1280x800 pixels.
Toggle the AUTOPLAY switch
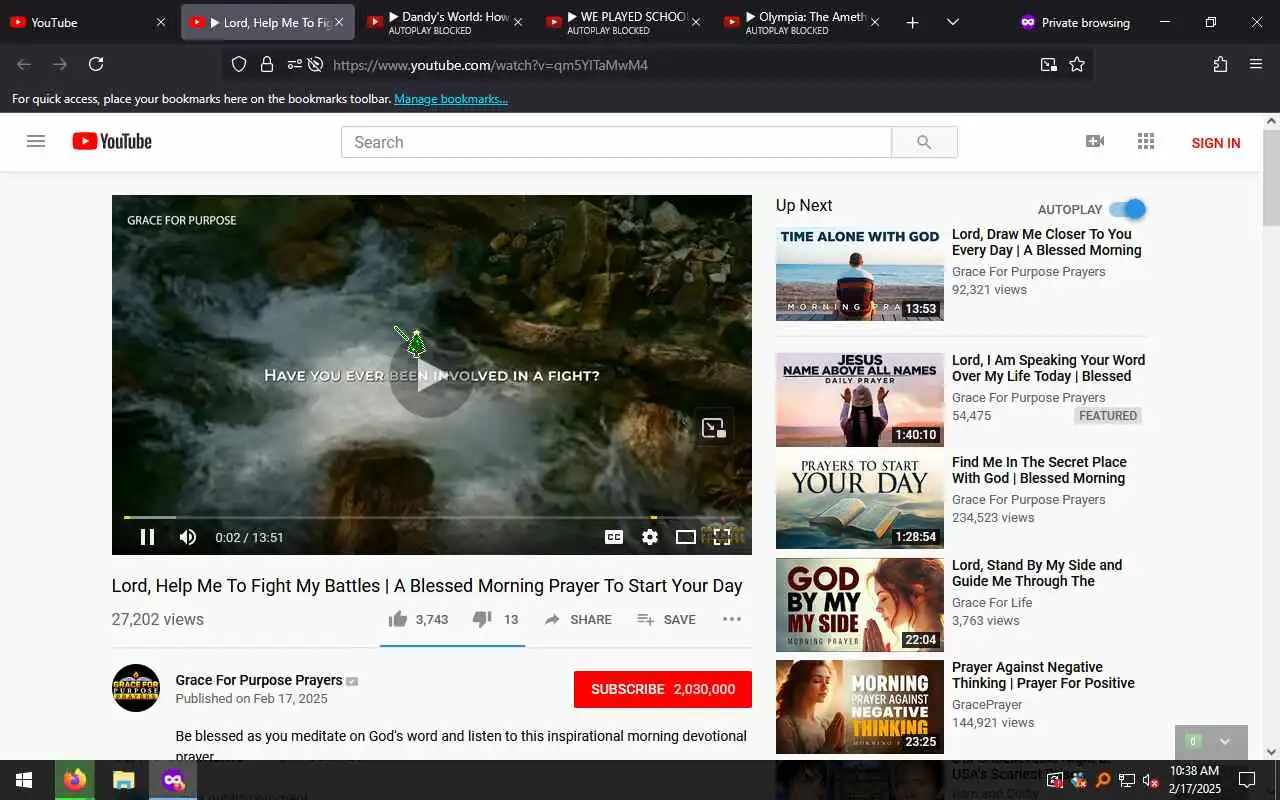(x=1127, y=209)
